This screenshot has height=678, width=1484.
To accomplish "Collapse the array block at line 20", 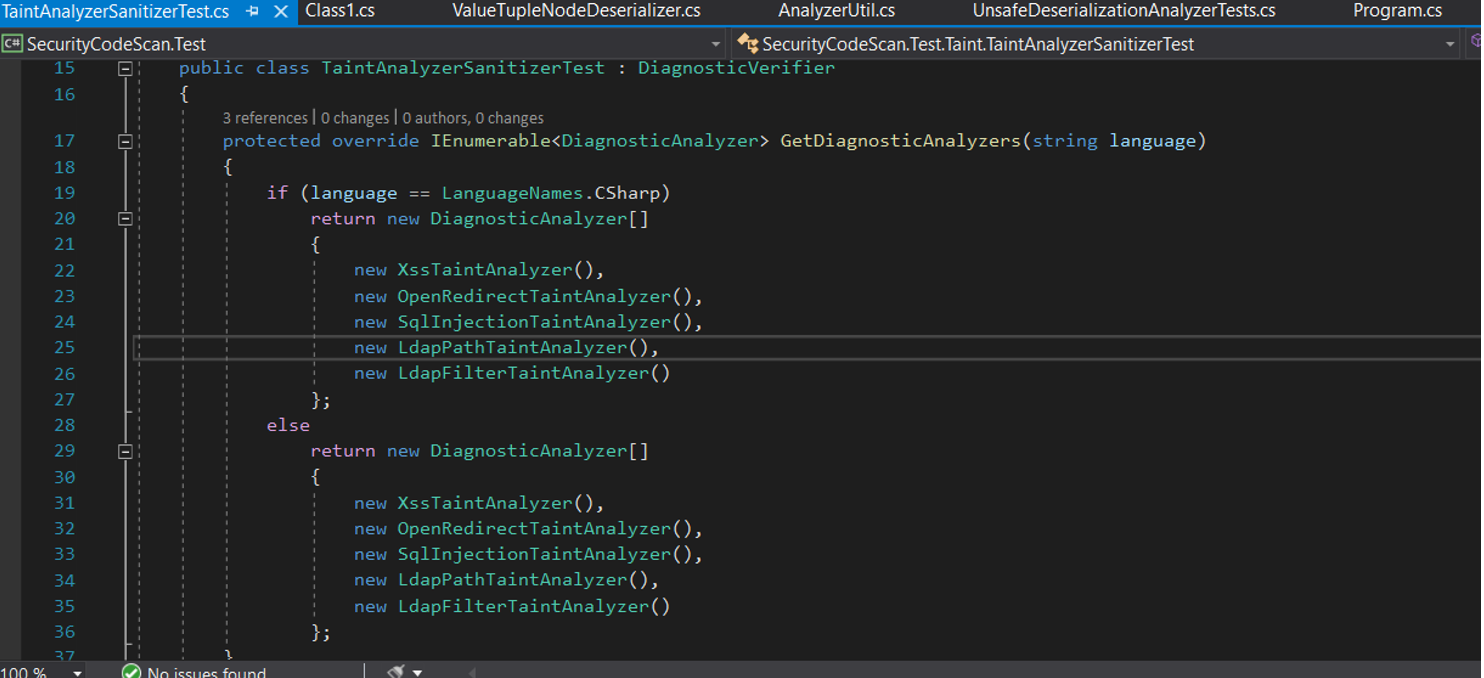I will coord(125,218).
